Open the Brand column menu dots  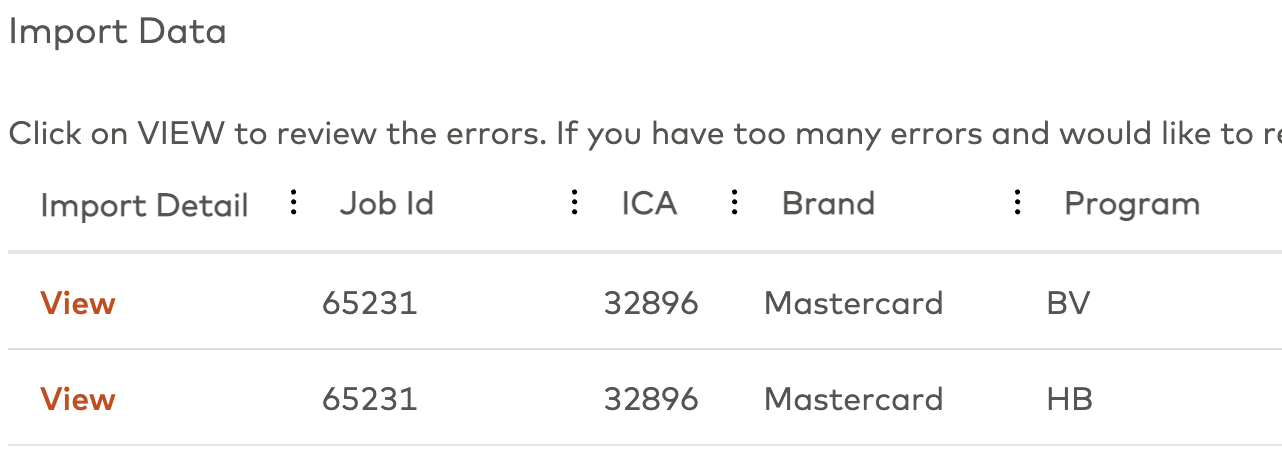click(1017, 203)
